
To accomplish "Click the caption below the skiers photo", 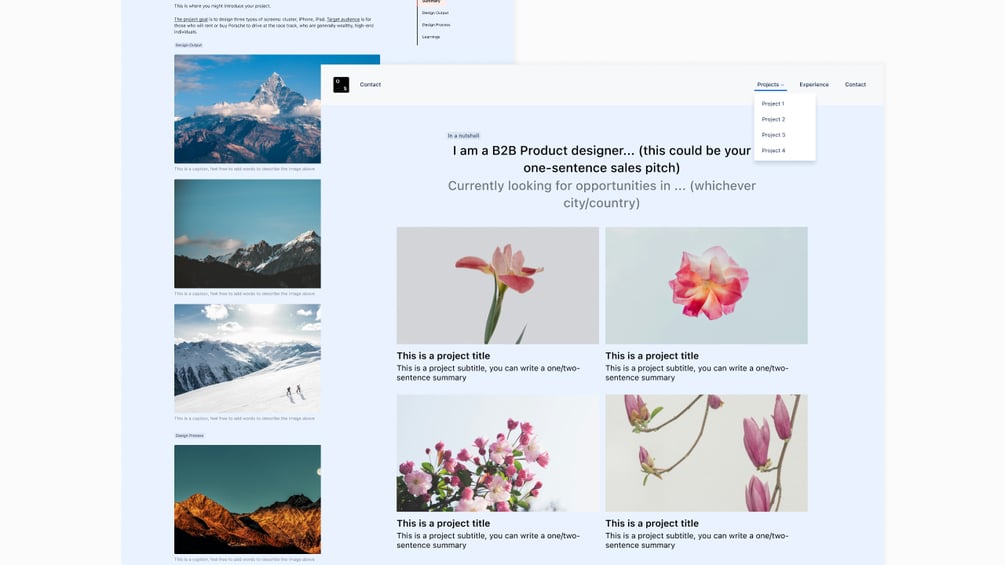I will (x=244, y=419).
